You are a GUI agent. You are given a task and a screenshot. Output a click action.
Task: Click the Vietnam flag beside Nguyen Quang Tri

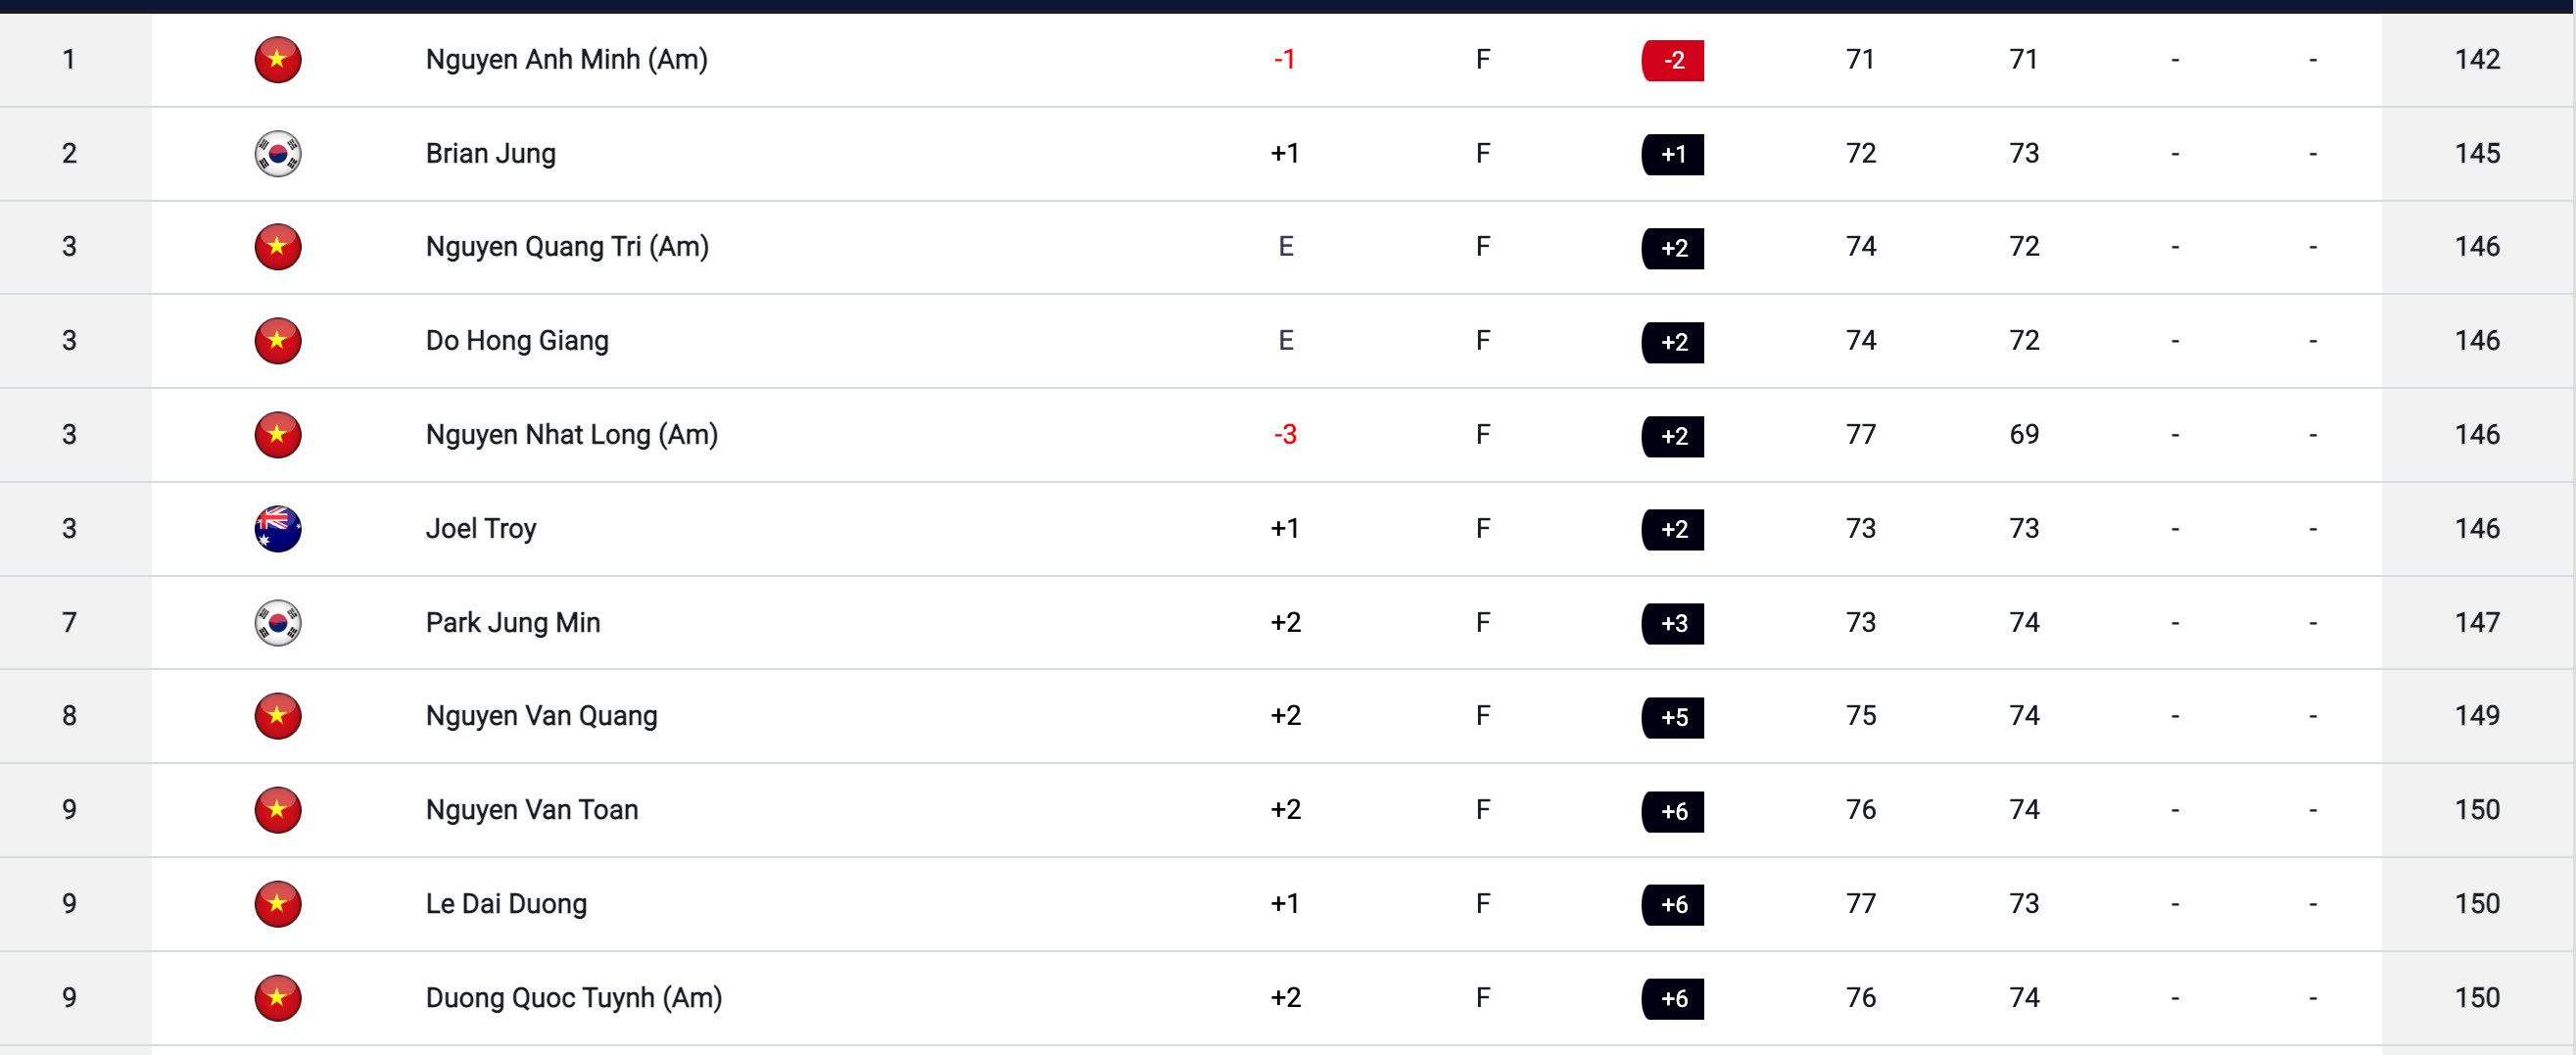[278, 247]
